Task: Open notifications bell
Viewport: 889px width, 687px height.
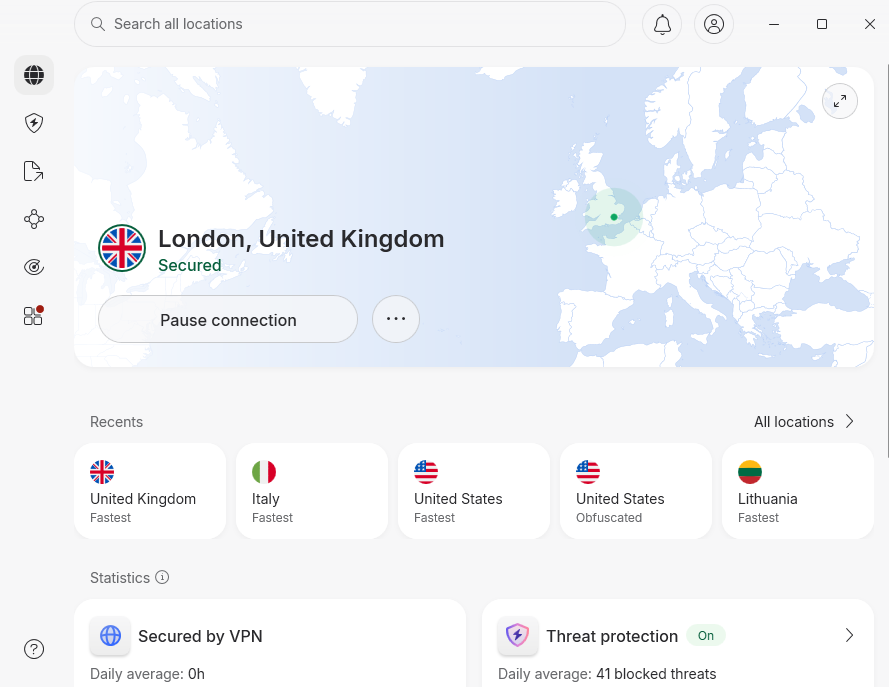Action: click(x=662, y=24)
